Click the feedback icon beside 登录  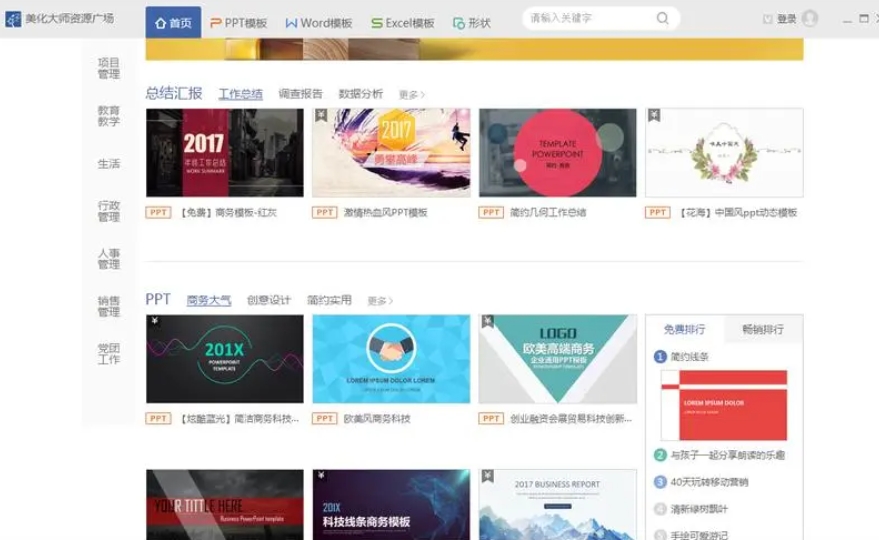(767, 19)
